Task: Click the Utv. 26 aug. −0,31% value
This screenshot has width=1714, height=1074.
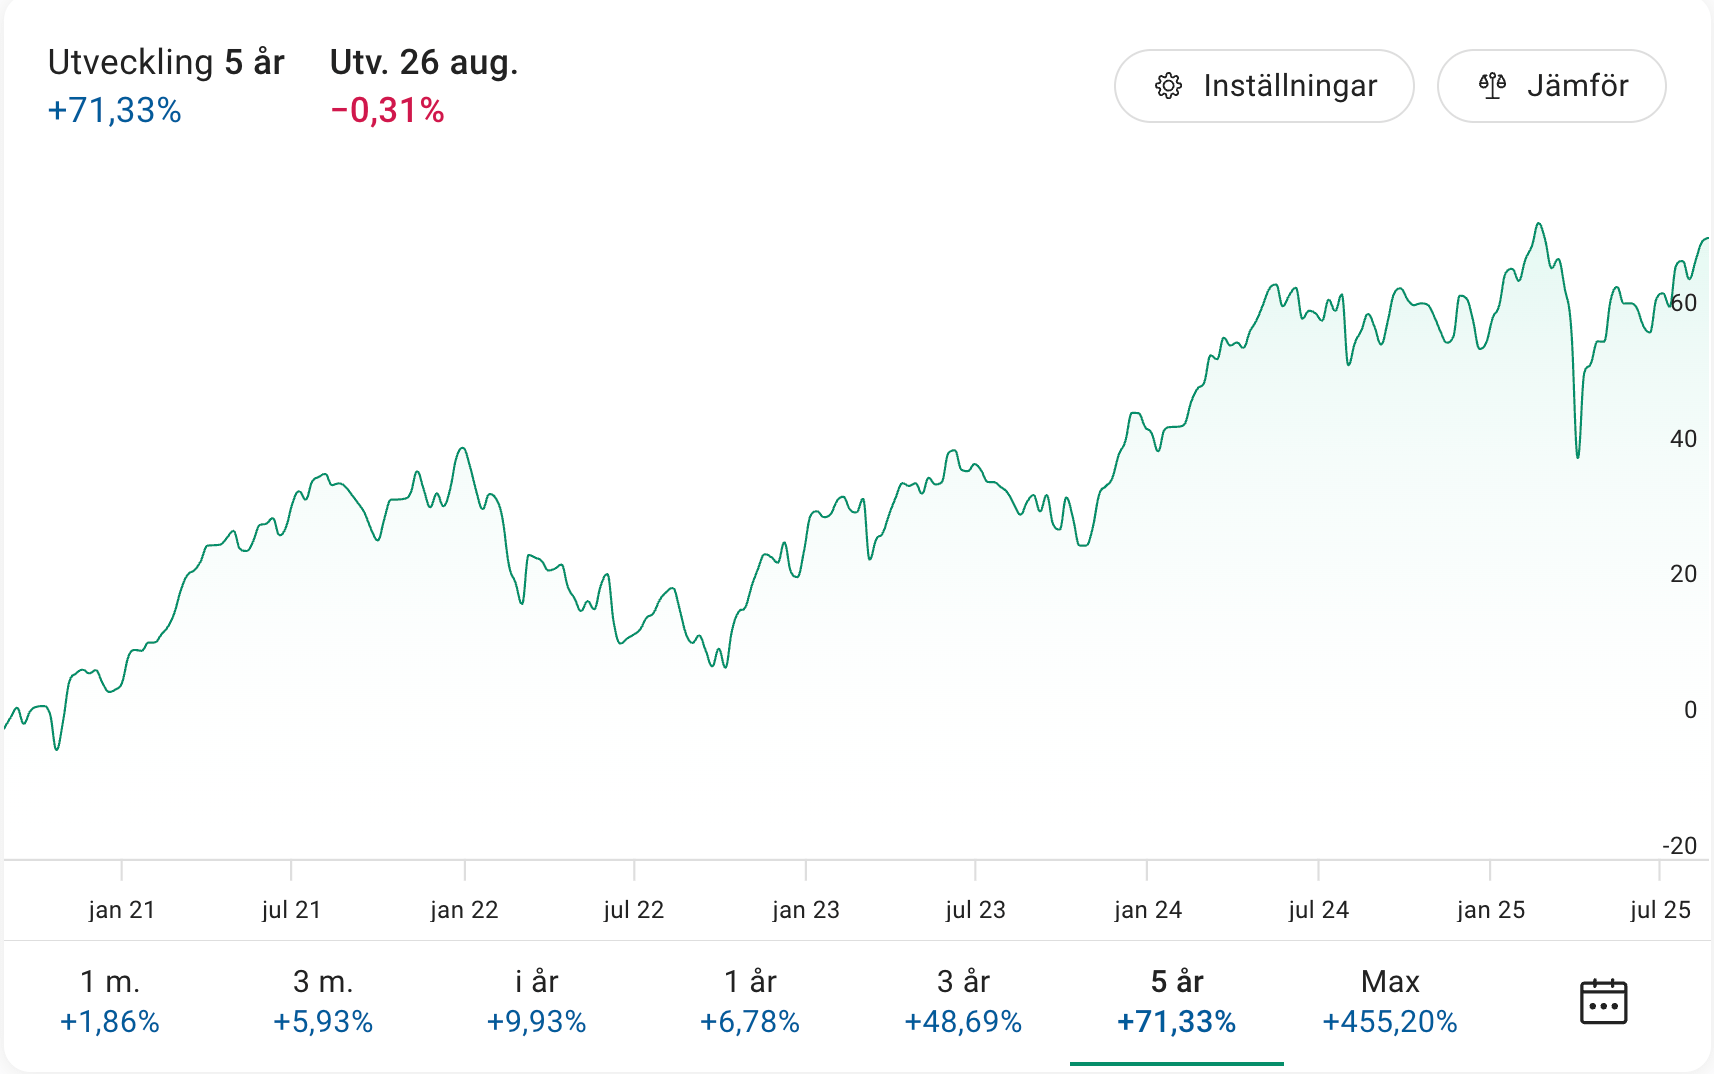Action: point(388,110)
